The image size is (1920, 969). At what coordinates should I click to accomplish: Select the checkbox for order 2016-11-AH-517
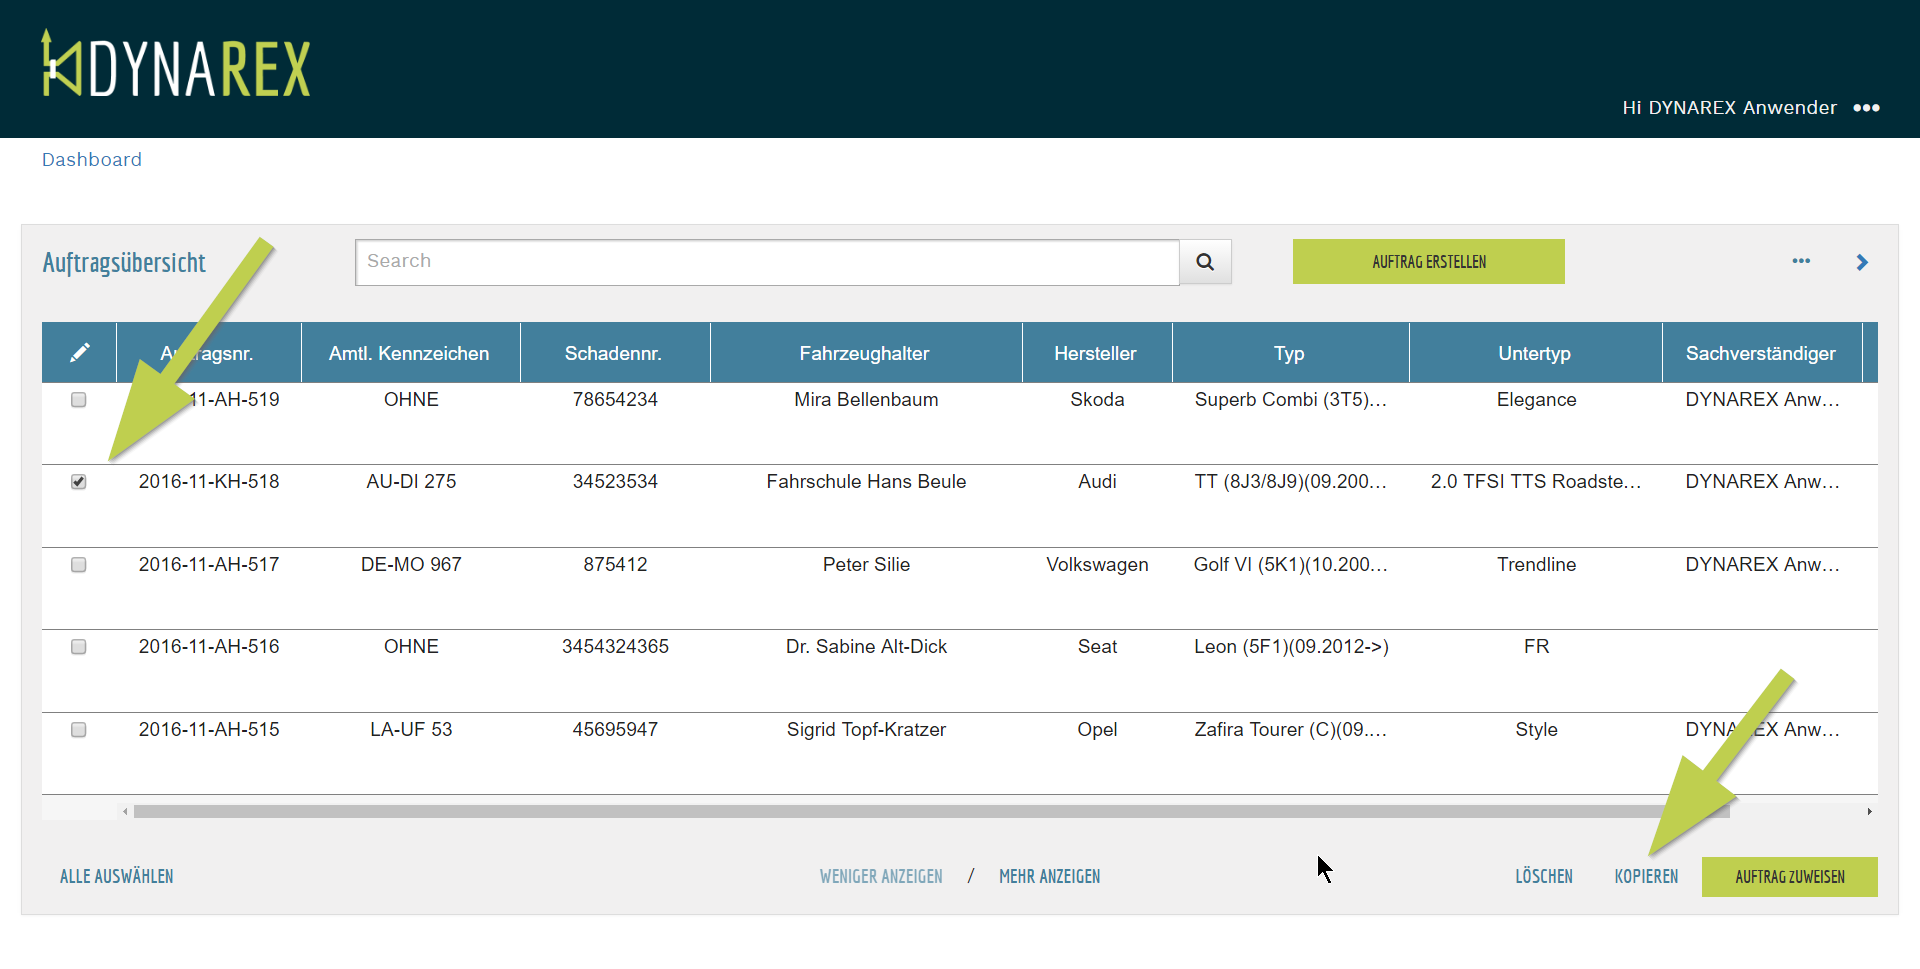coord(79,565)
